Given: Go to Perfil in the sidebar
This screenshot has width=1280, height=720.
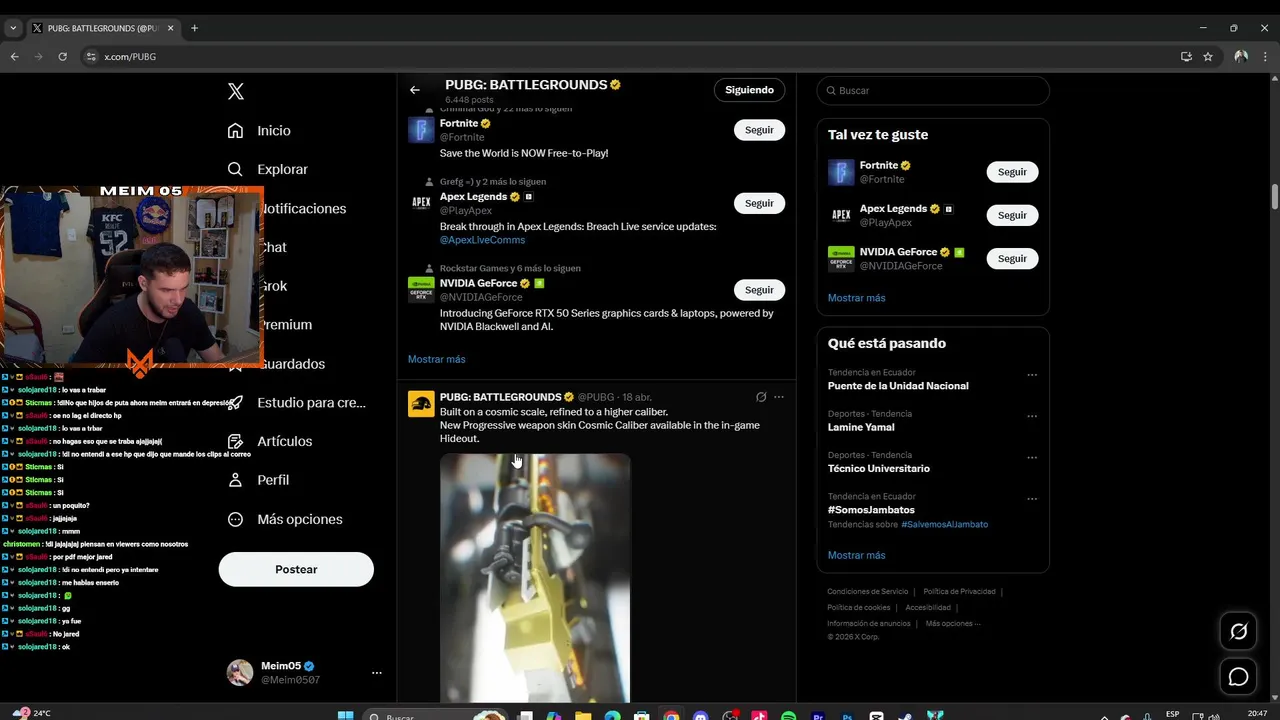Looking at the screenshot, I should 258,480.
